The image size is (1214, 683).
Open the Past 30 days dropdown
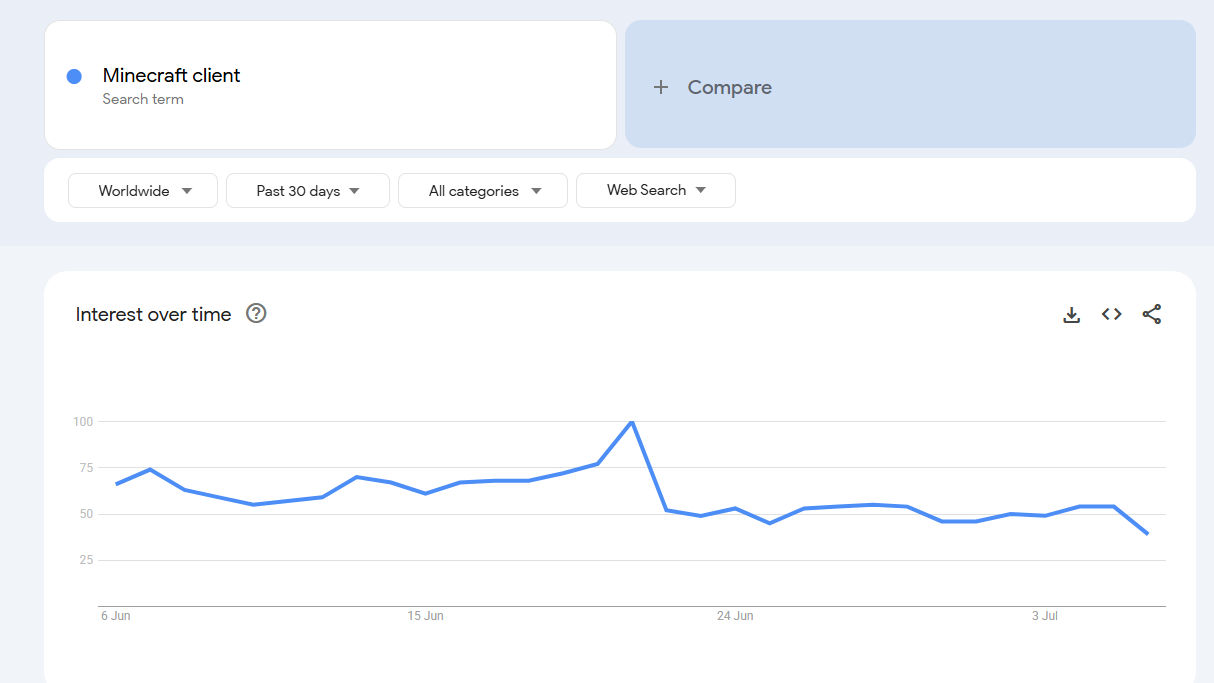point(308,190)
